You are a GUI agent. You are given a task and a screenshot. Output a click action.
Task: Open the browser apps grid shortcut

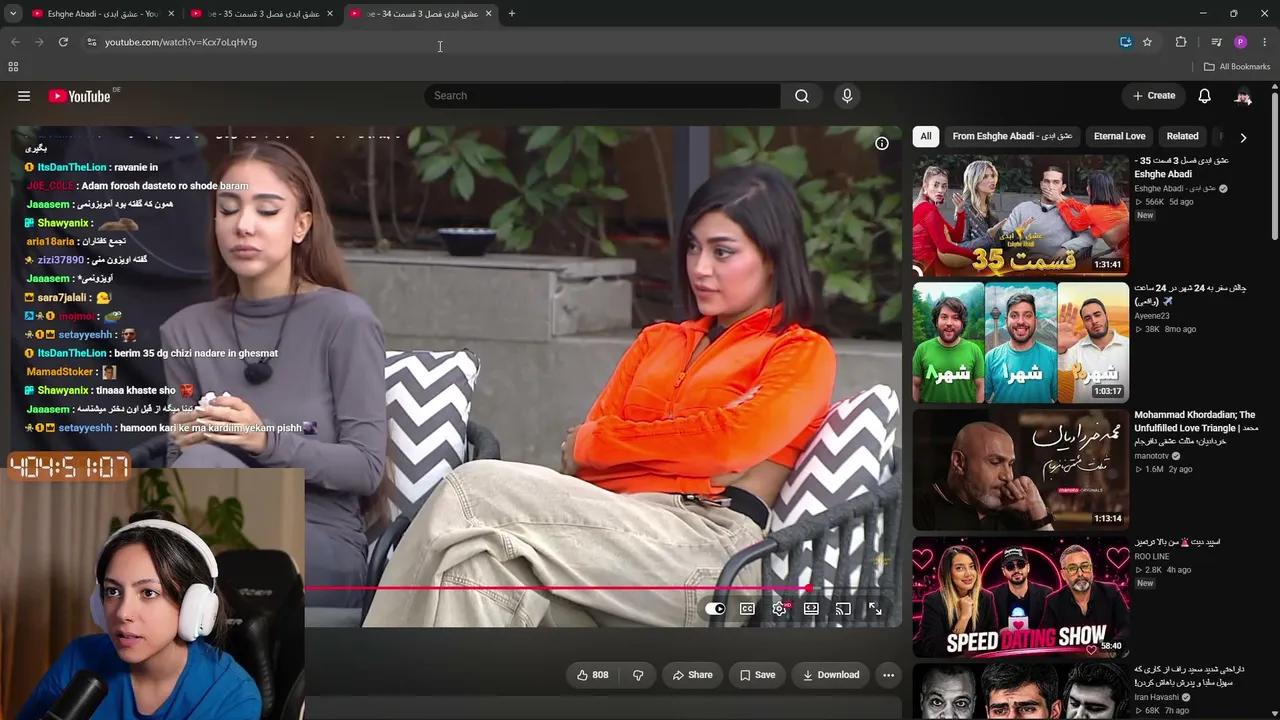coord(13,67)
